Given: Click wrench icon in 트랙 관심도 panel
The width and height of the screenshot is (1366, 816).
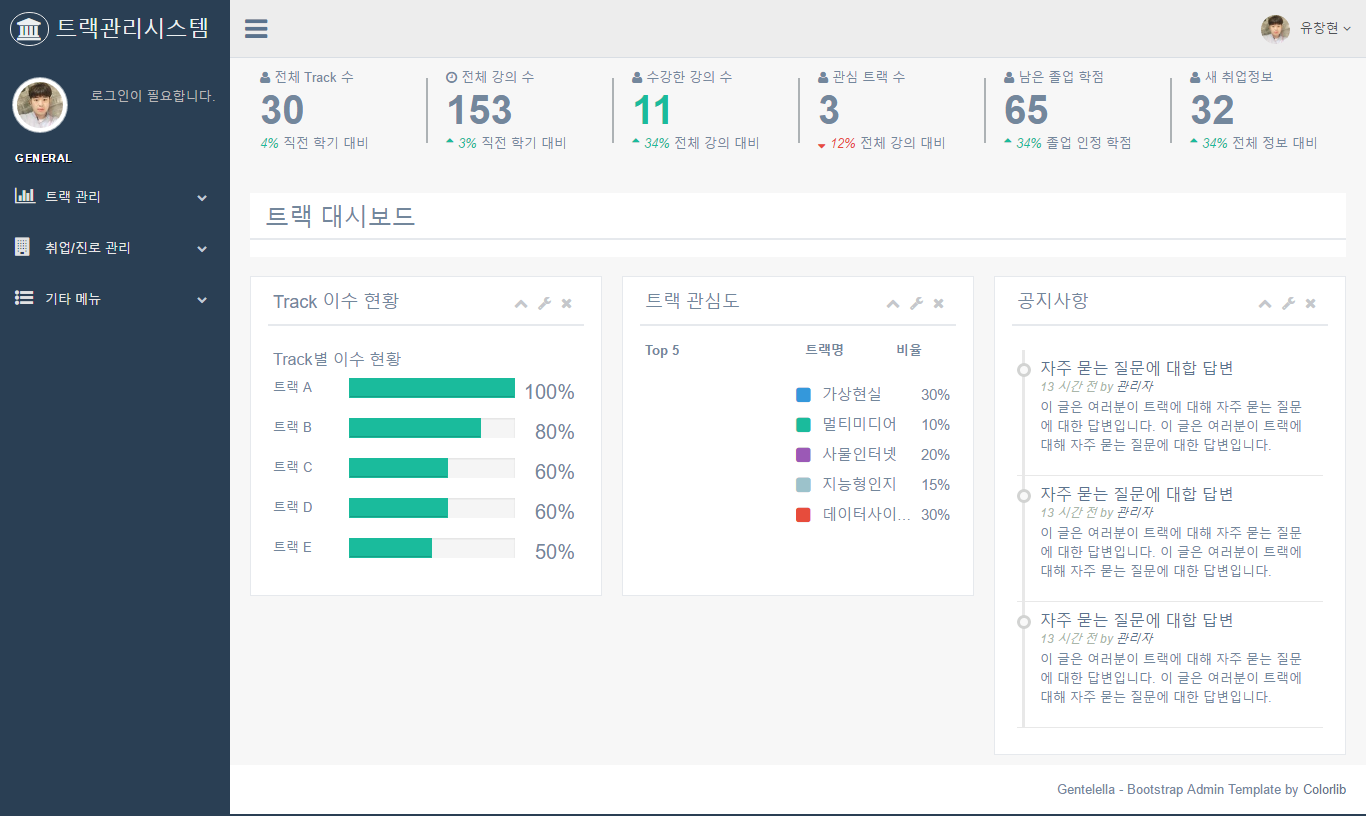Looking at the screenshot, I should pyautogui.click(x=916, y=304).
